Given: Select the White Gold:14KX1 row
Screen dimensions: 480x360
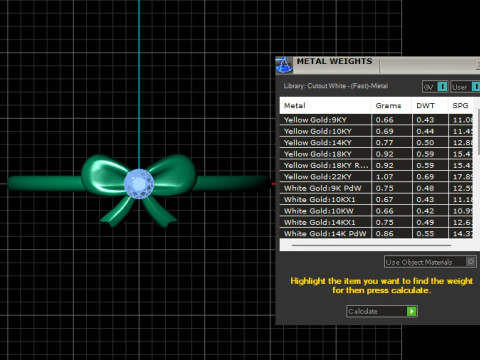Looking at the screenshot, I should pyautogui.click(x=376, y=222).
